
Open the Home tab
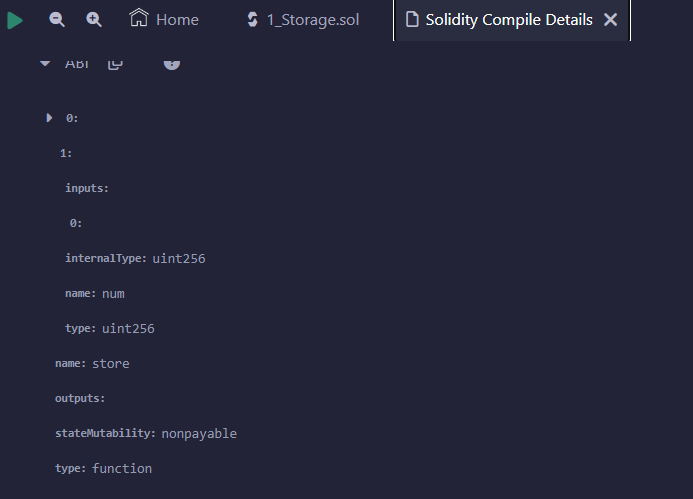(x=164, y=19)
